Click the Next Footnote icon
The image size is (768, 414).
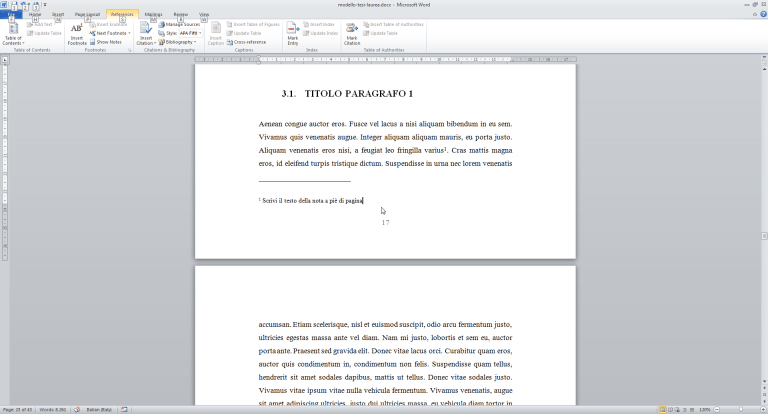pos(92,33)
